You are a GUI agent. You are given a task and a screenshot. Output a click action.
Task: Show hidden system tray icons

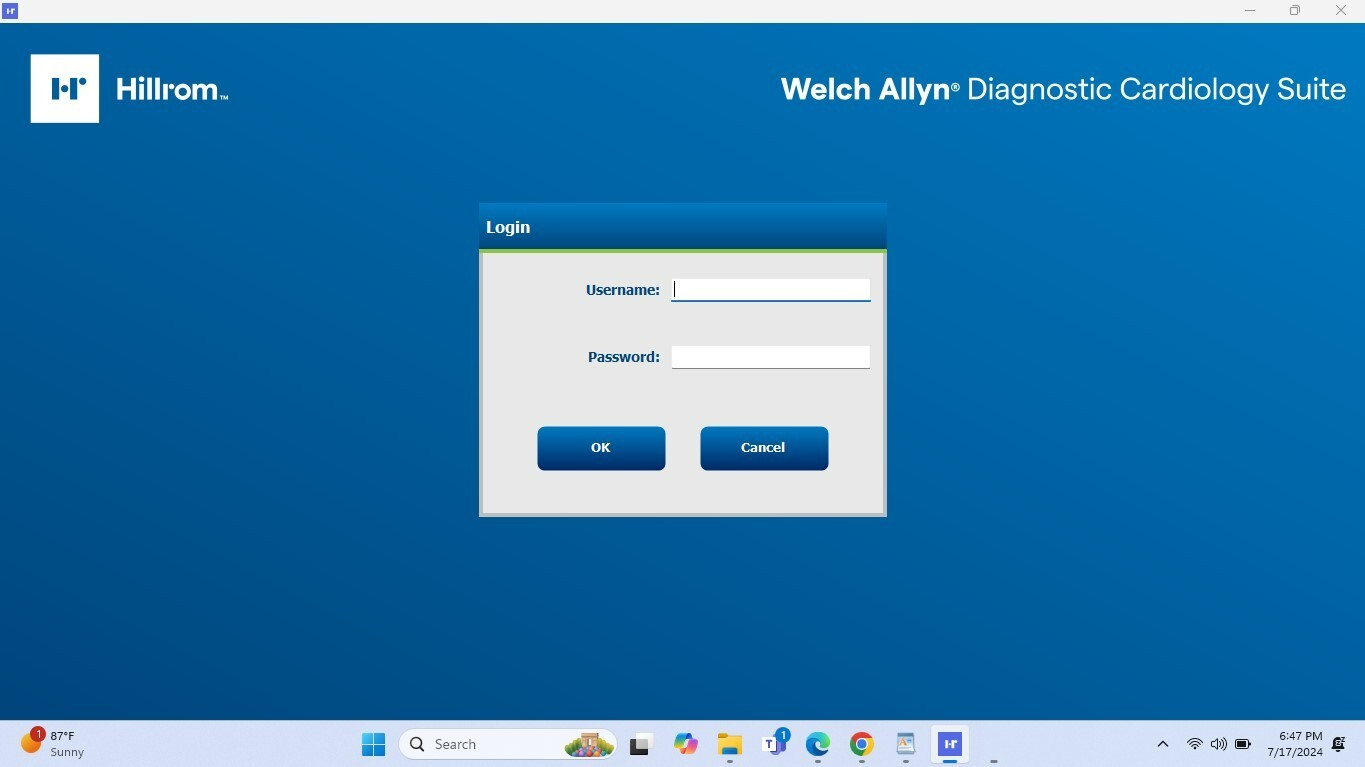click(x=1162, y=744)
